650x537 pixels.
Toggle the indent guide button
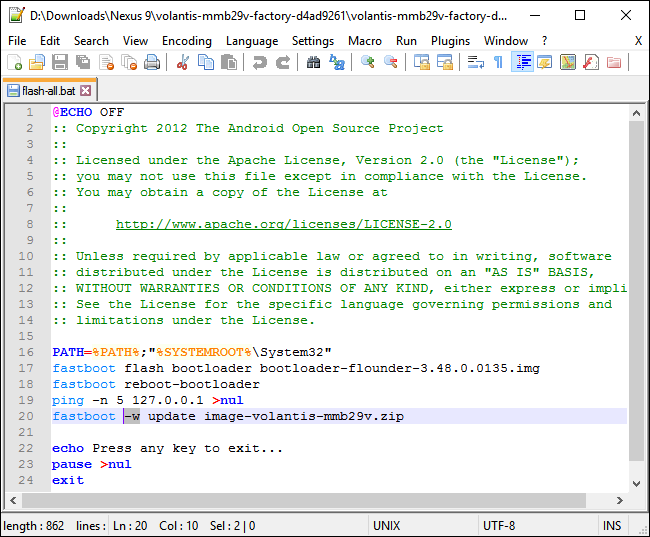click(x=522, y=62)
